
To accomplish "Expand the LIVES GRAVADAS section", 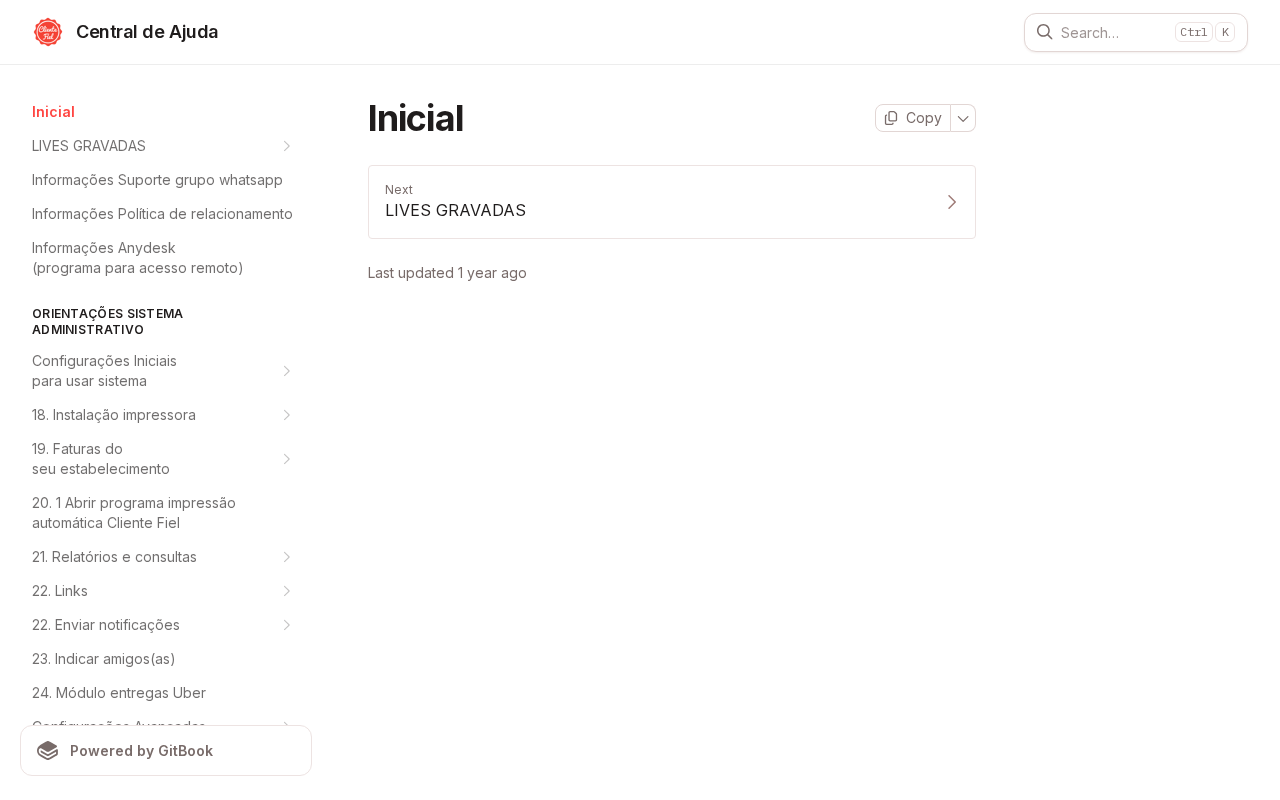I will [x=287, y=146].
